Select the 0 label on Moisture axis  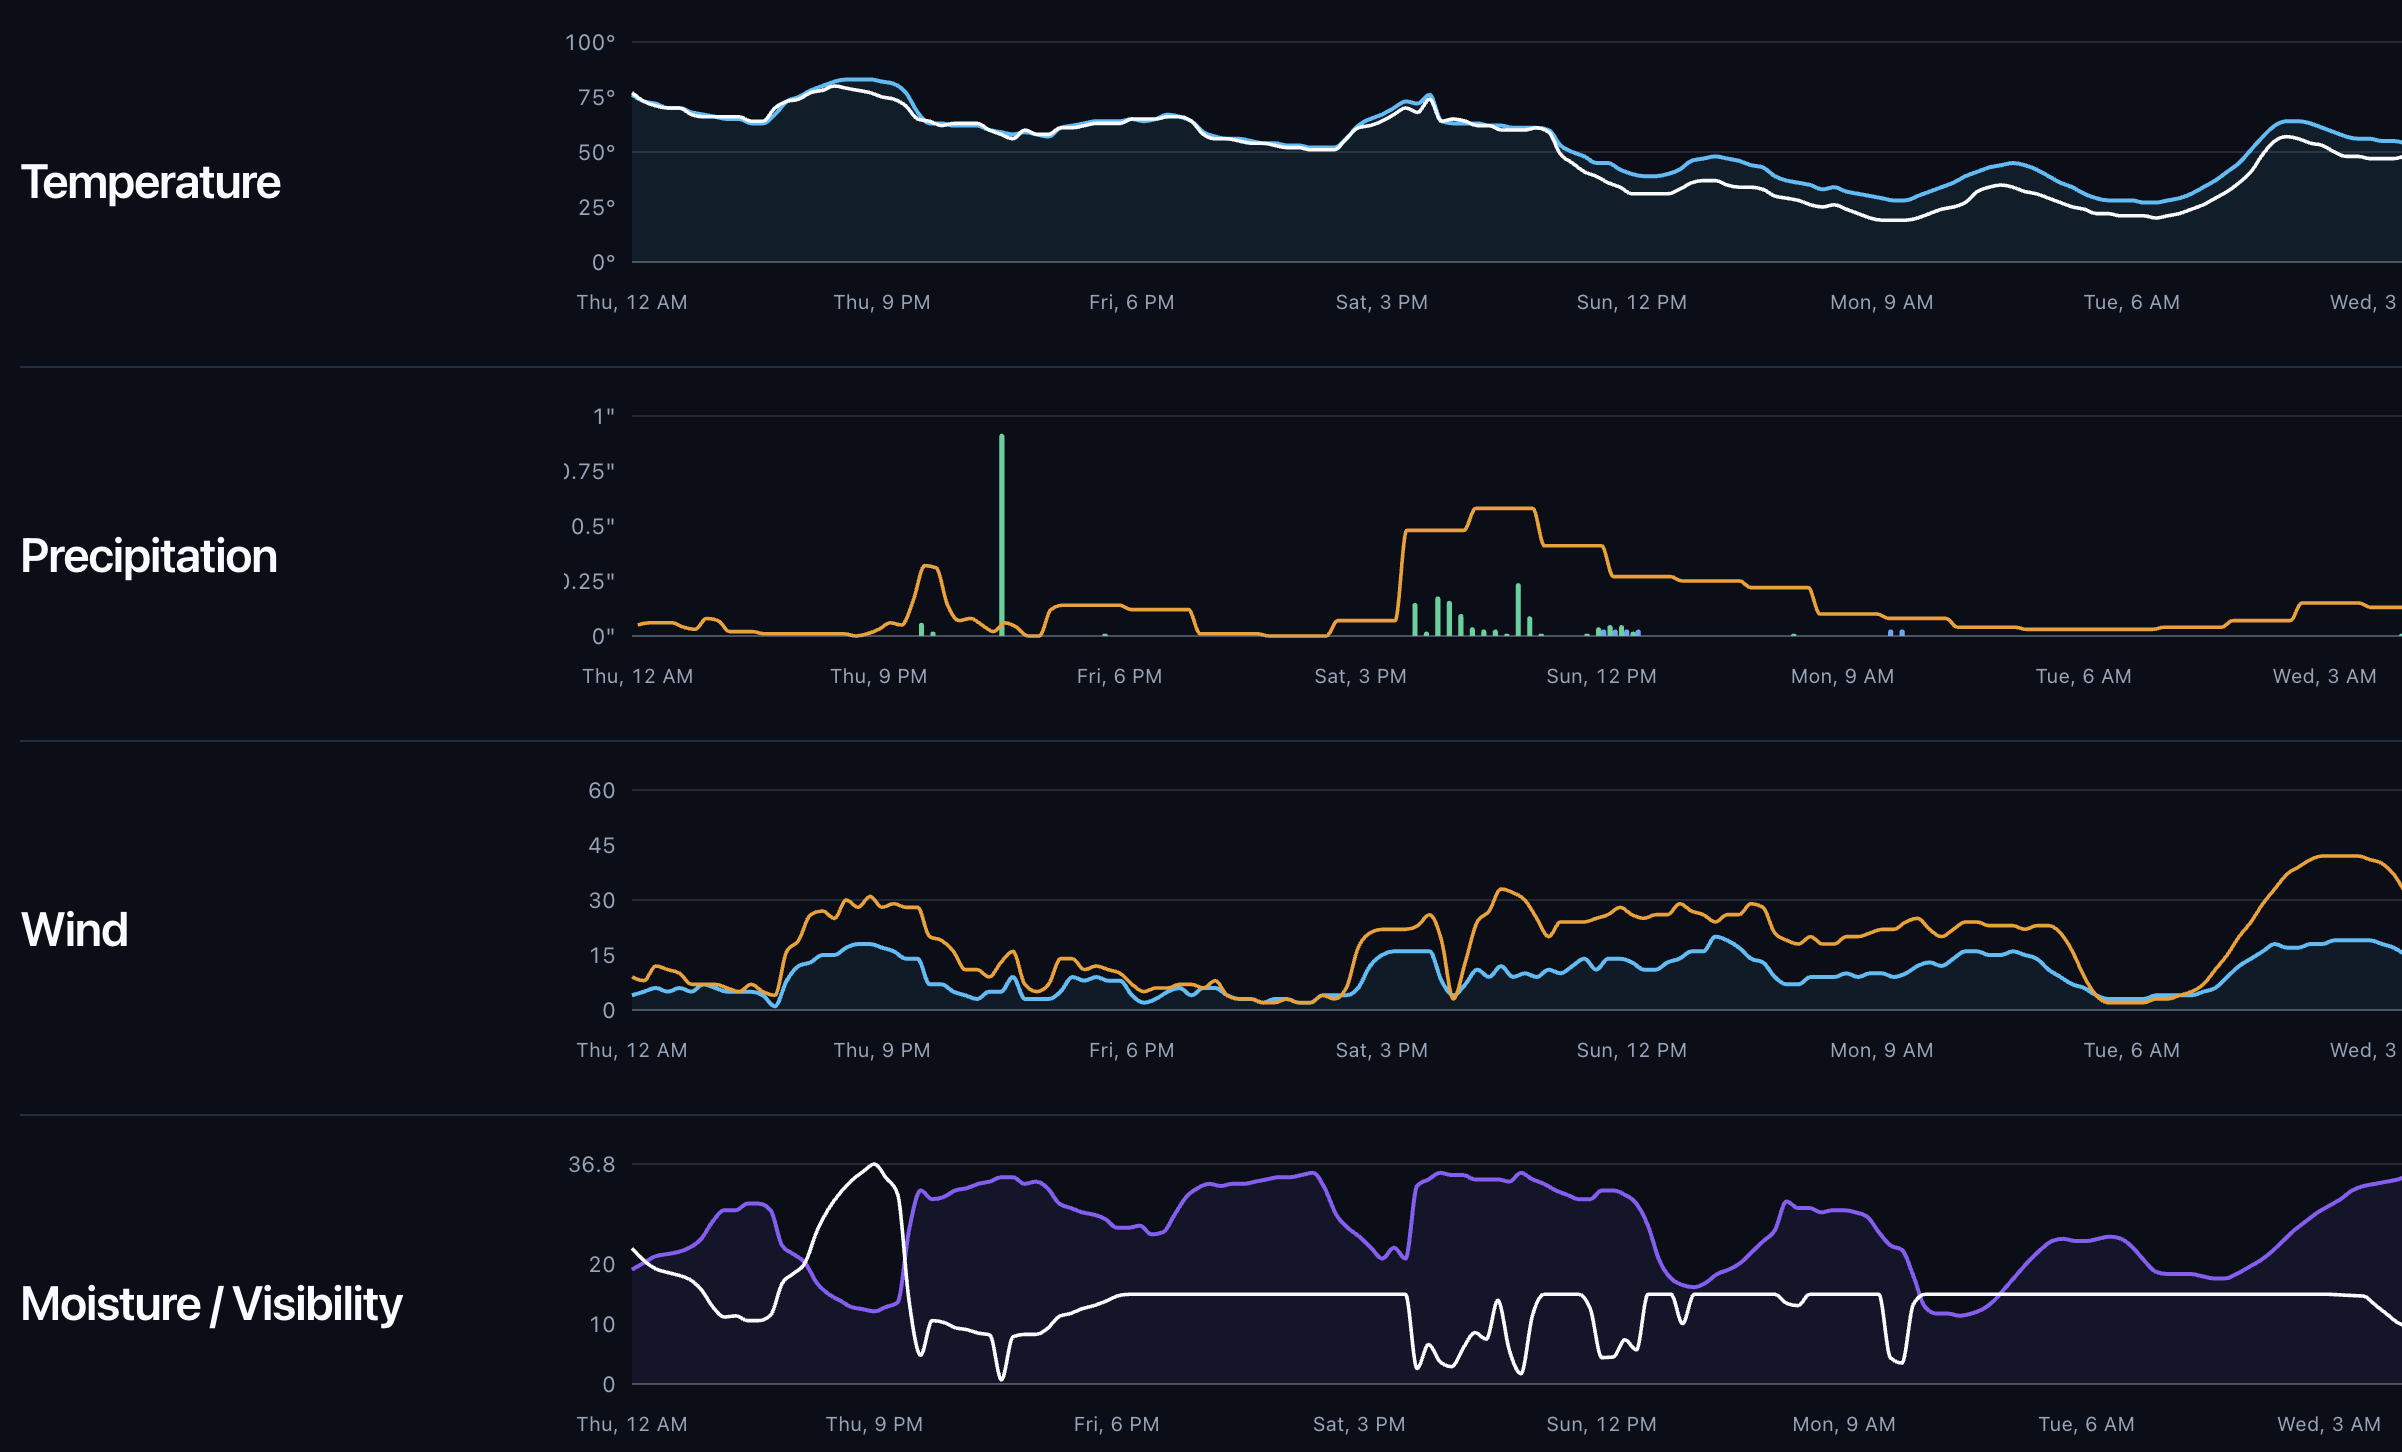(x=609, y=1384)
